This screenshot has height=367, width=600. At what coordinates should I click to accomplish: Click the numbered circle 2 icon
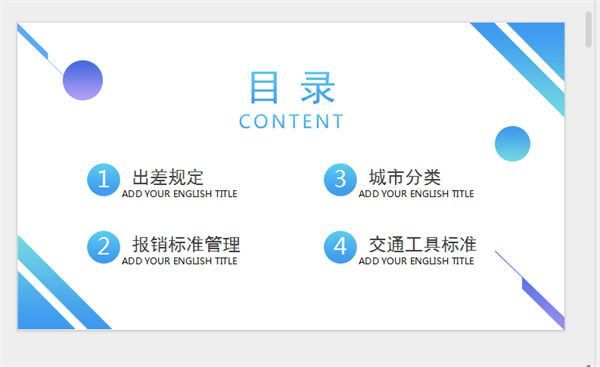(x=104, y=247)
